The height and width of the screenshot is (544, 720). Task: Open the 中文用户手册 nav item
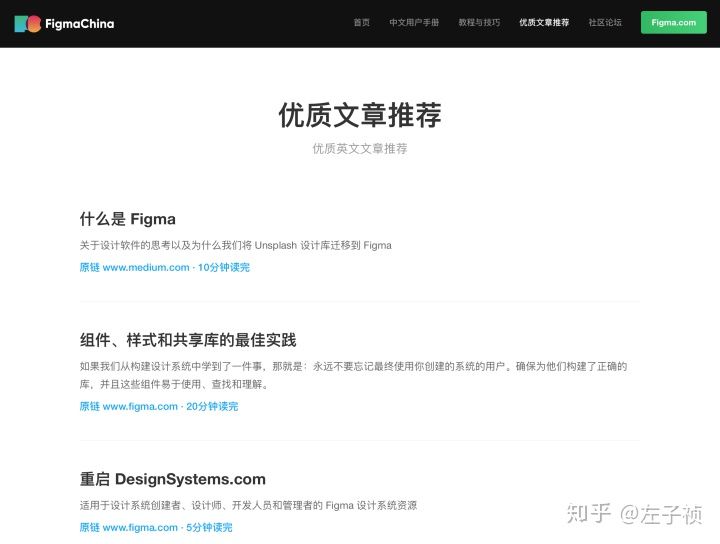pyautogui.click(x=414, y=22)
